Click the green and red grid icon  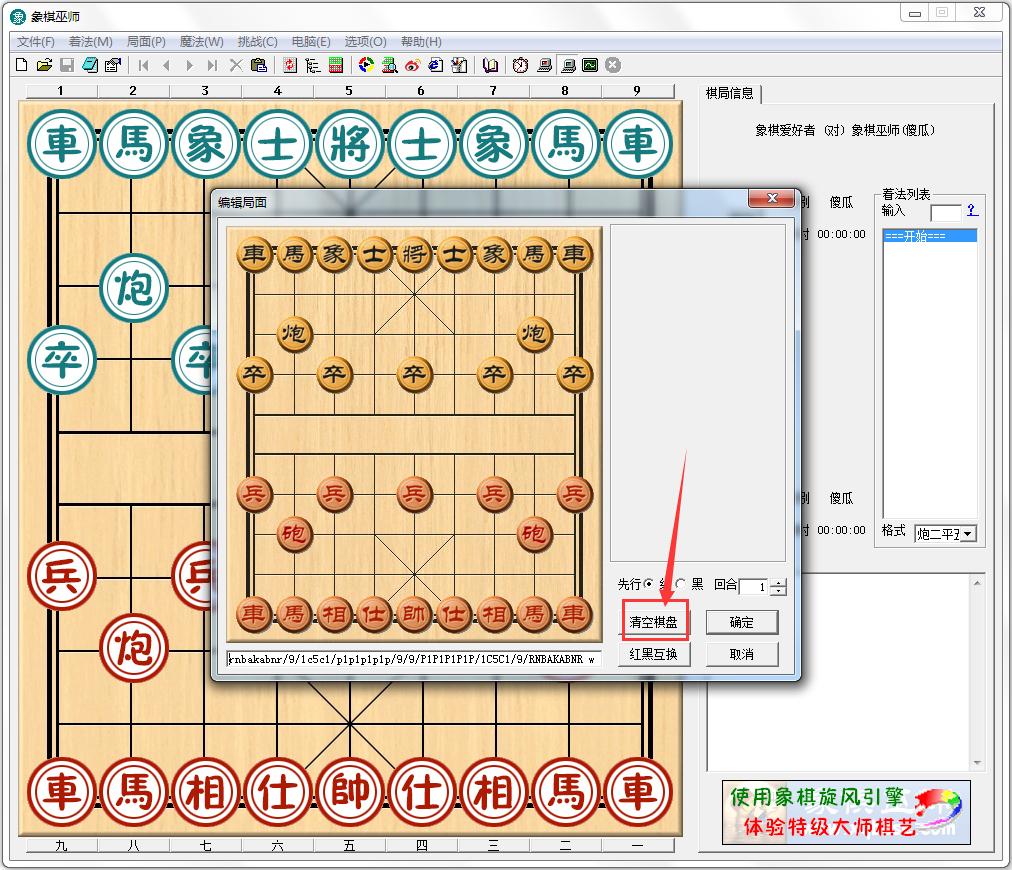click(336, 65)
